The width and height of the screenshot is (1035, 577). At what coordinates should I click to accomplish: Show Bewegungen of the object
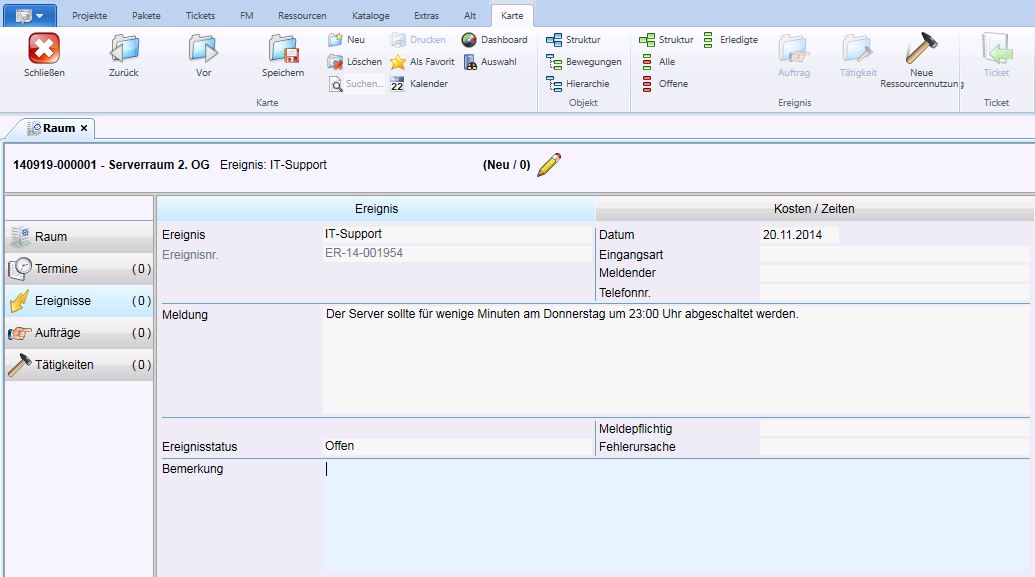pyautogui.click(x=584, y=61)
